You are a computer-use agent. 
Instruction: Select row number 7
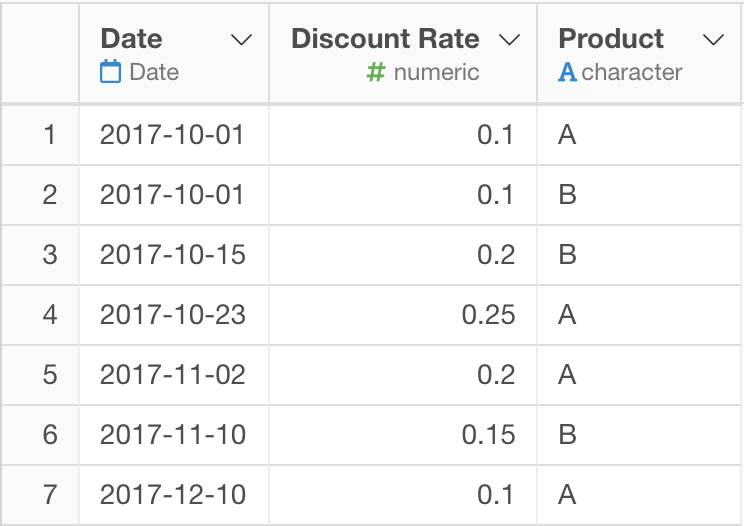50,495
